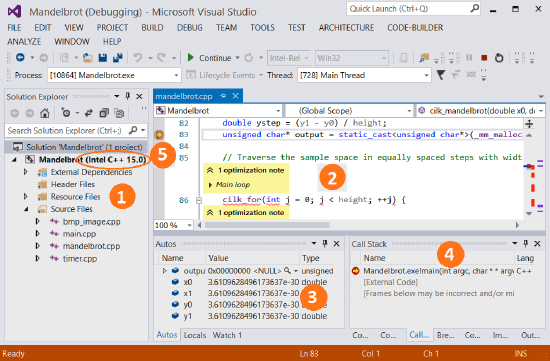Click the Navigate Backward arrow icon
Image resolution: width=550 pixels, height=361 pixels.
tap(20, 58)
